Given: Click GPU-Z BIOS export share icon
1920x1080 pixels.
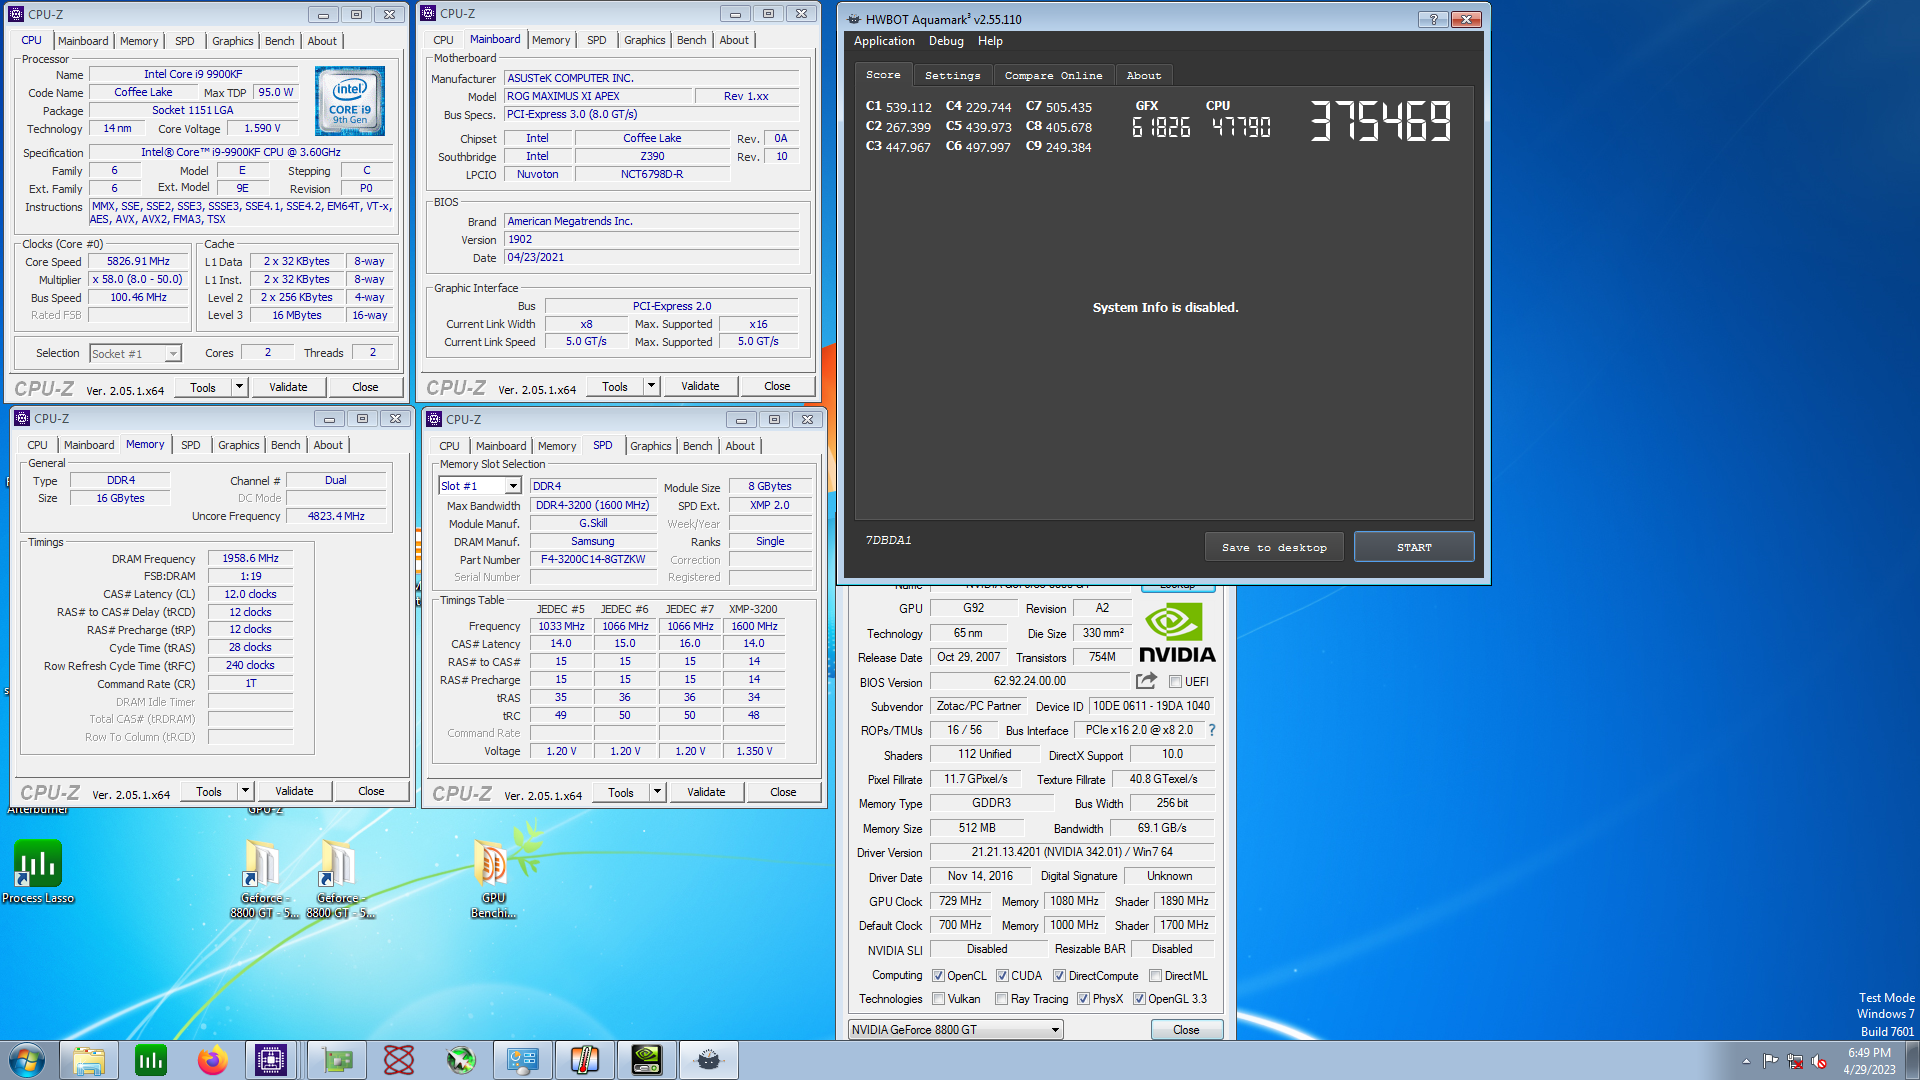Looking at the screenshot, I should pyautogui.click(x=1146, y=681).
